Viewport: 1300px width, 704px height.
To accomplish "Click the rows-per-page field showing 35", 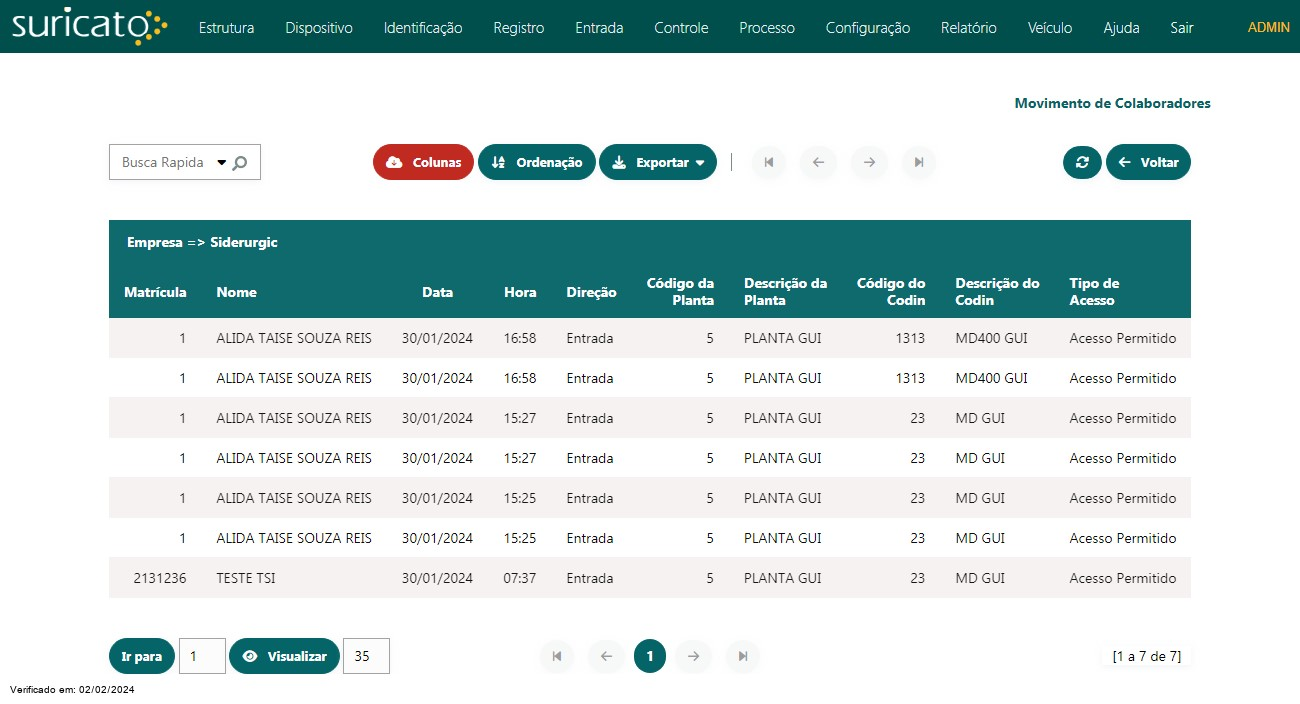I will (x=366, y=656).
